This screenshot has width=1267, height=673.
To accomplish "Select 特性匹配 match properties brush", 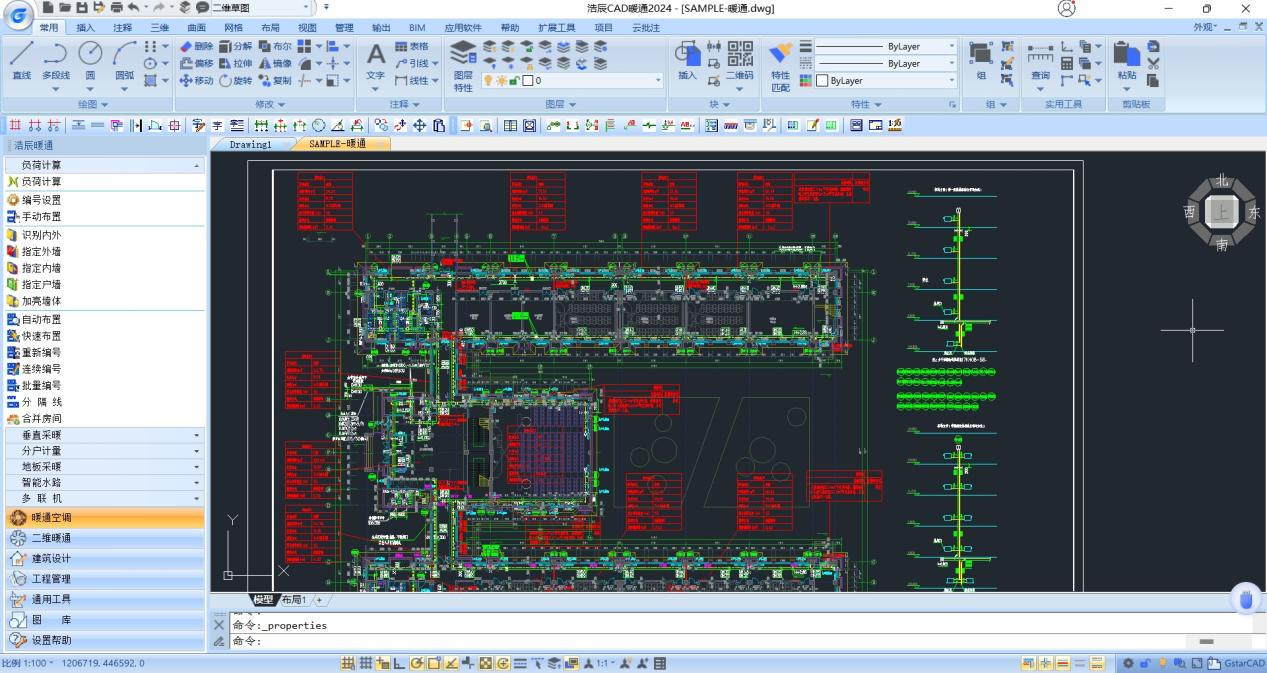I will [x=780, y=66].
